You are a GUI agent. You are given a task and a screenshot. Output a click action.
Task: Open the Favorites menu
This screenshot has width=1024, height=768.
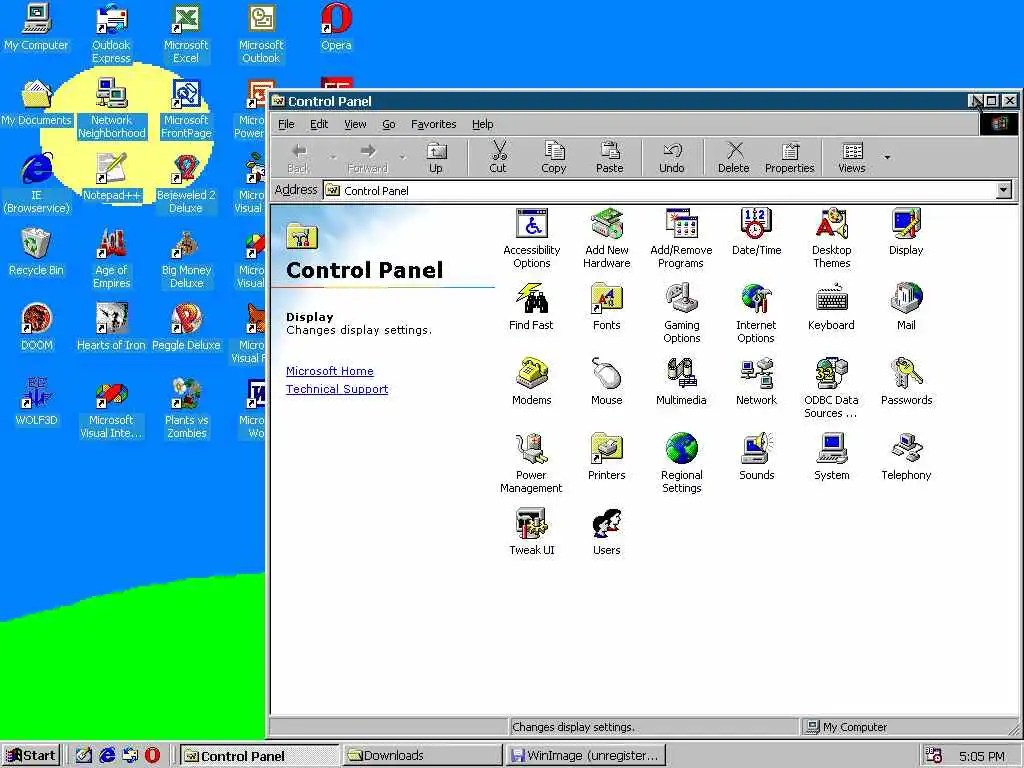point(434,124)
